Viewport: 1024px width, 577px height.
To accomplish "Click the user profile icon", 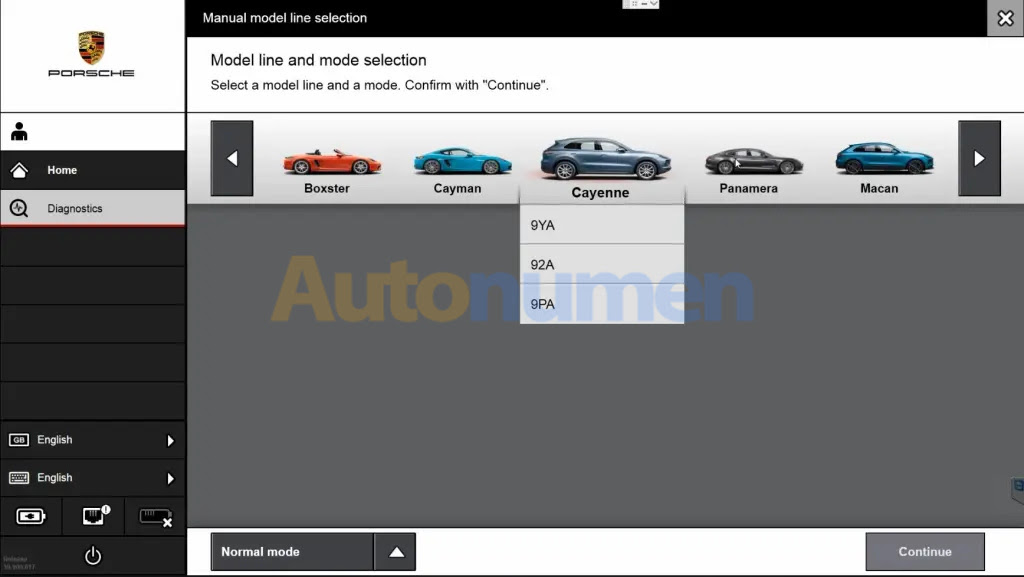I will [19, 132].
